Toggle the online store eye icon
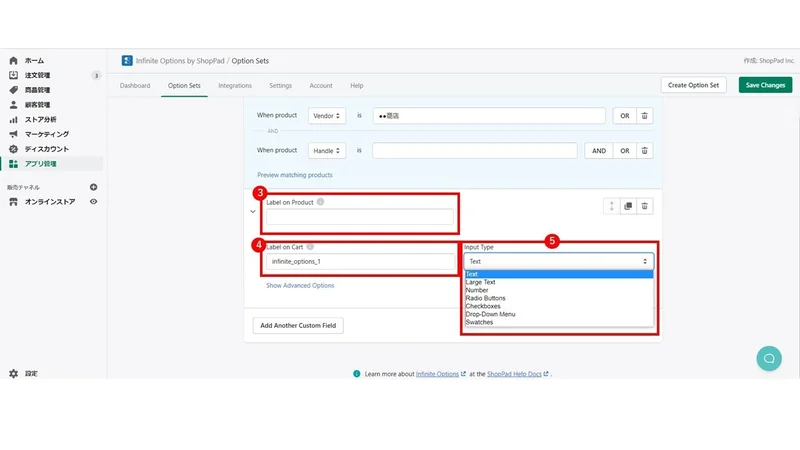The height and width of the screenshot is (450, 800). (x=93, y=202)
